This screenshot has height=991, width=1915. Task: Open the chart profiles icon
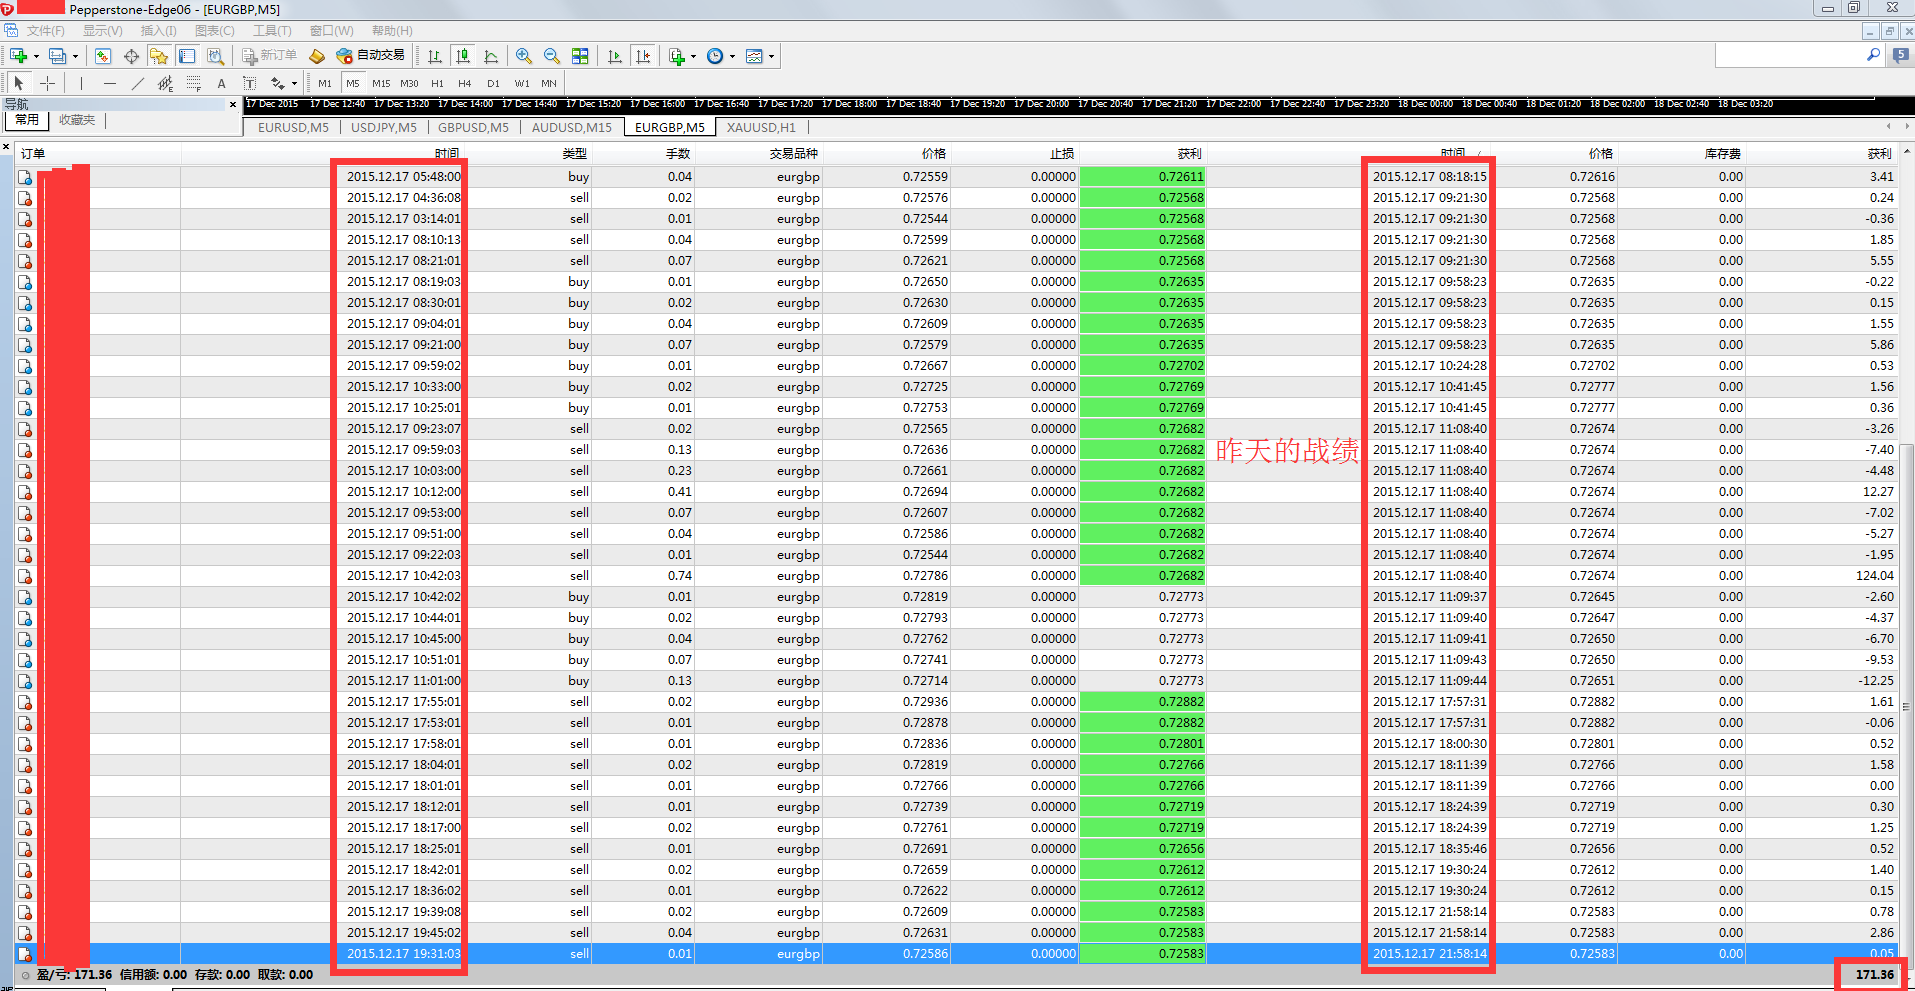click(x=57, y=56)
